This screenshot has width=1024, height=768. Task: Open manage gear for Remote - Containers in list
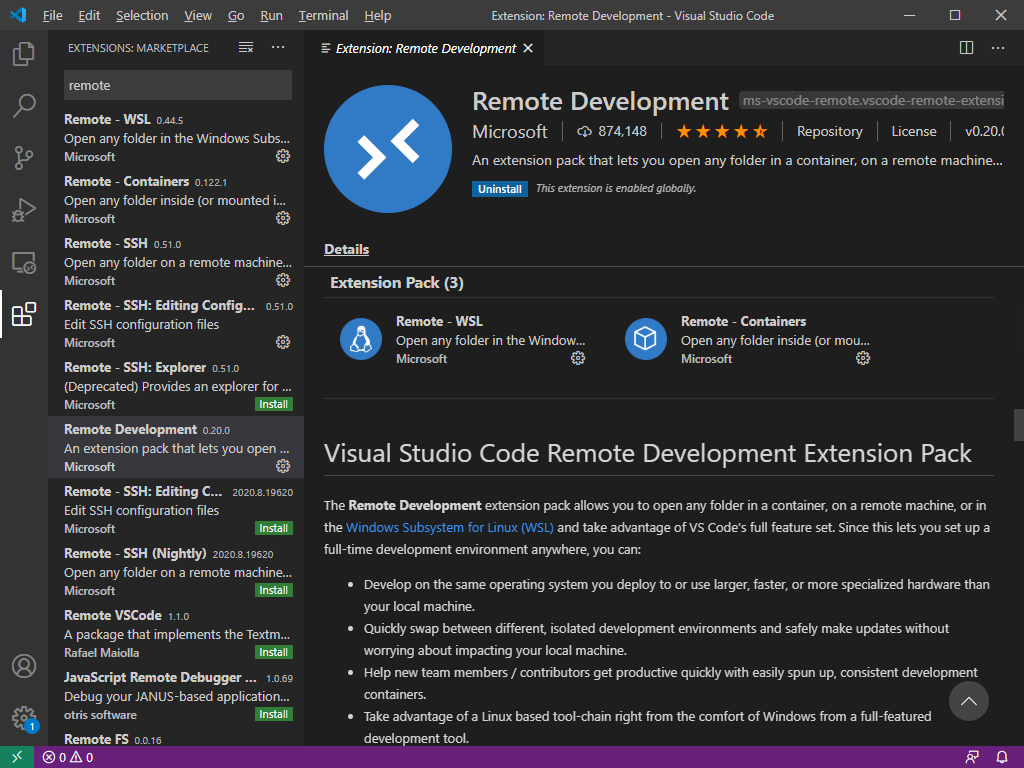click(283, 218)
